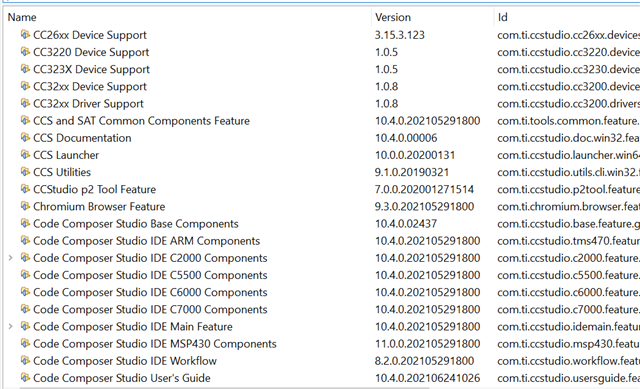The height and width of the screenshot is (389, 640).
Task: Click version 7.0.0.202001271514 cell
Action: [x=424, y=189]
